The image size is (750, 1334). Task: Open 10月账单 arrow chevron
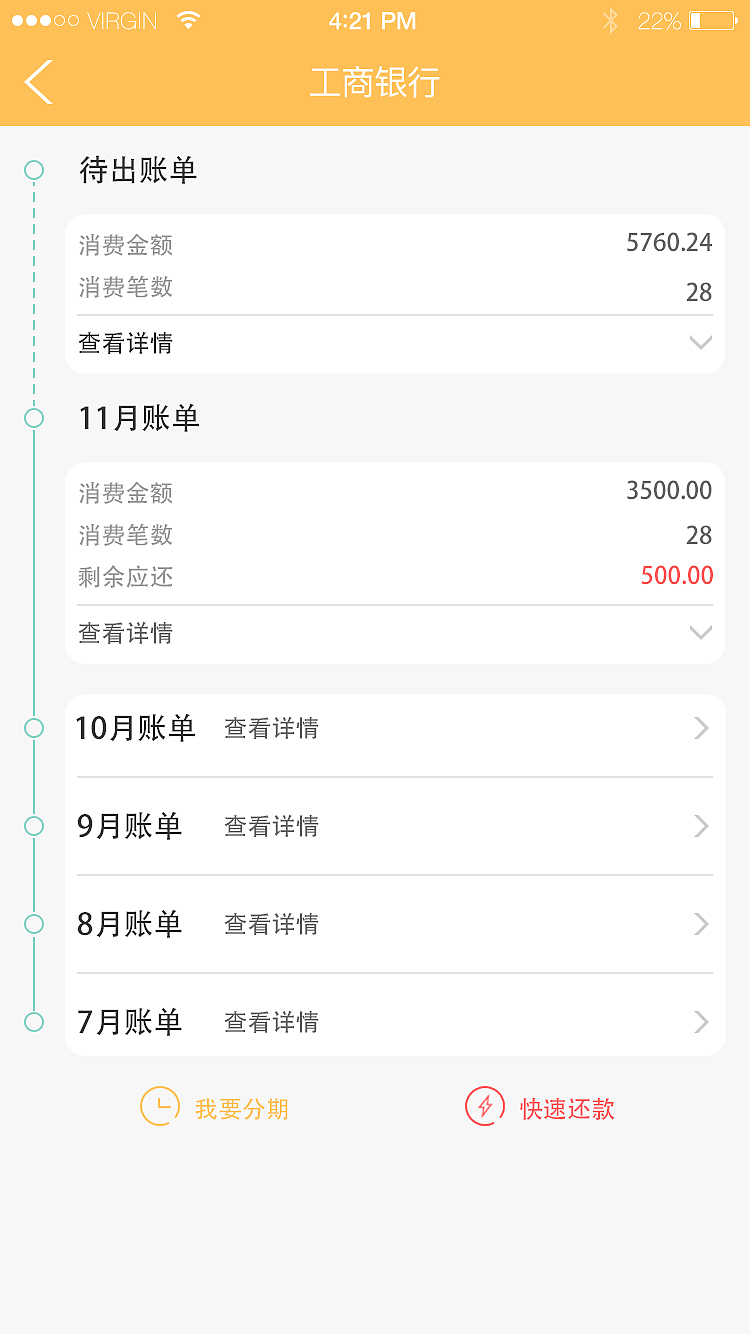[x=701, y=729]
